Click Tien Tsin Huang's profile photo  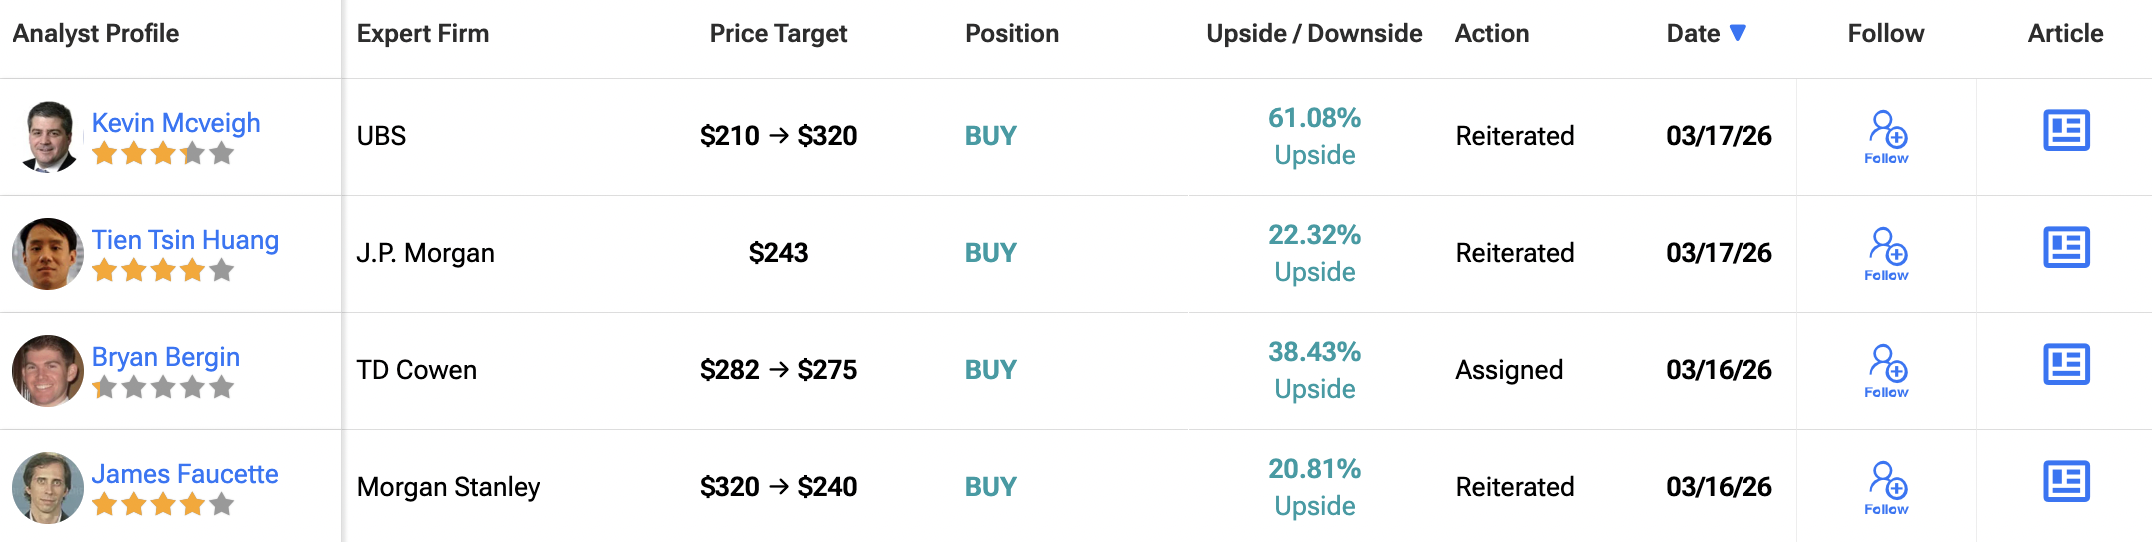click(48, 254)
